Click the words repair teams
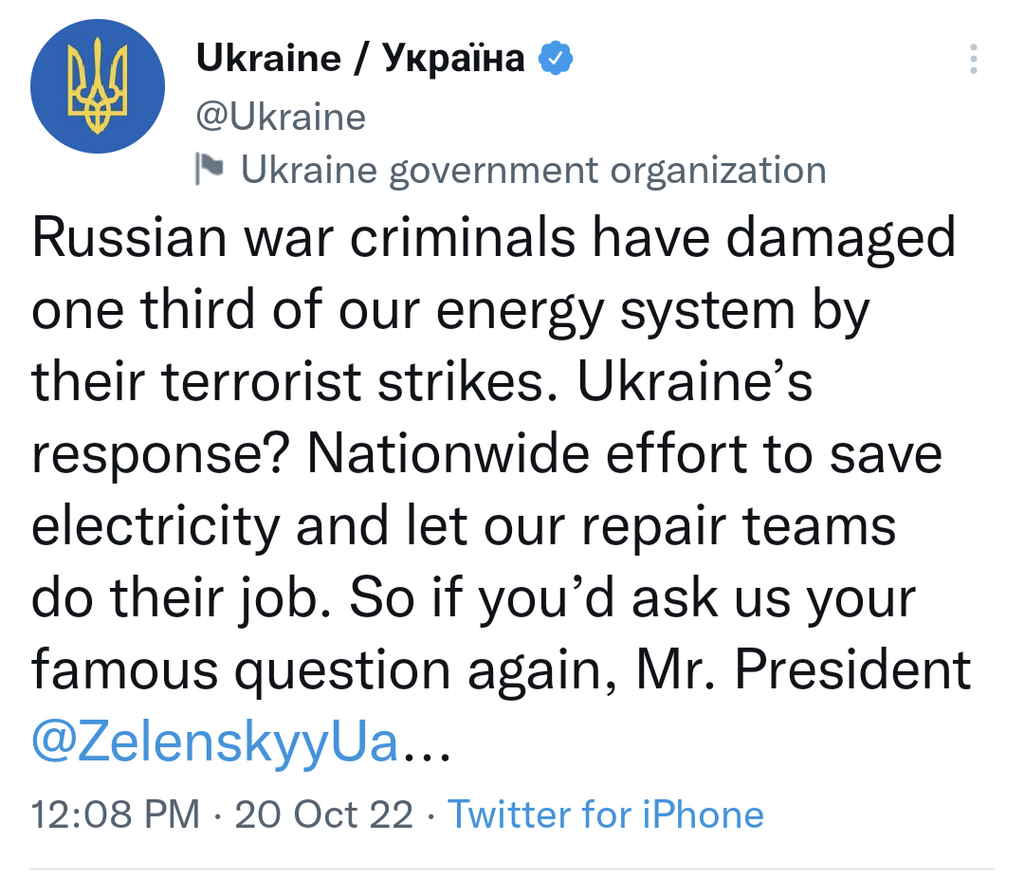Image resolution: width=1024 pixels, height=890 pixels. (x=739, y=528)
